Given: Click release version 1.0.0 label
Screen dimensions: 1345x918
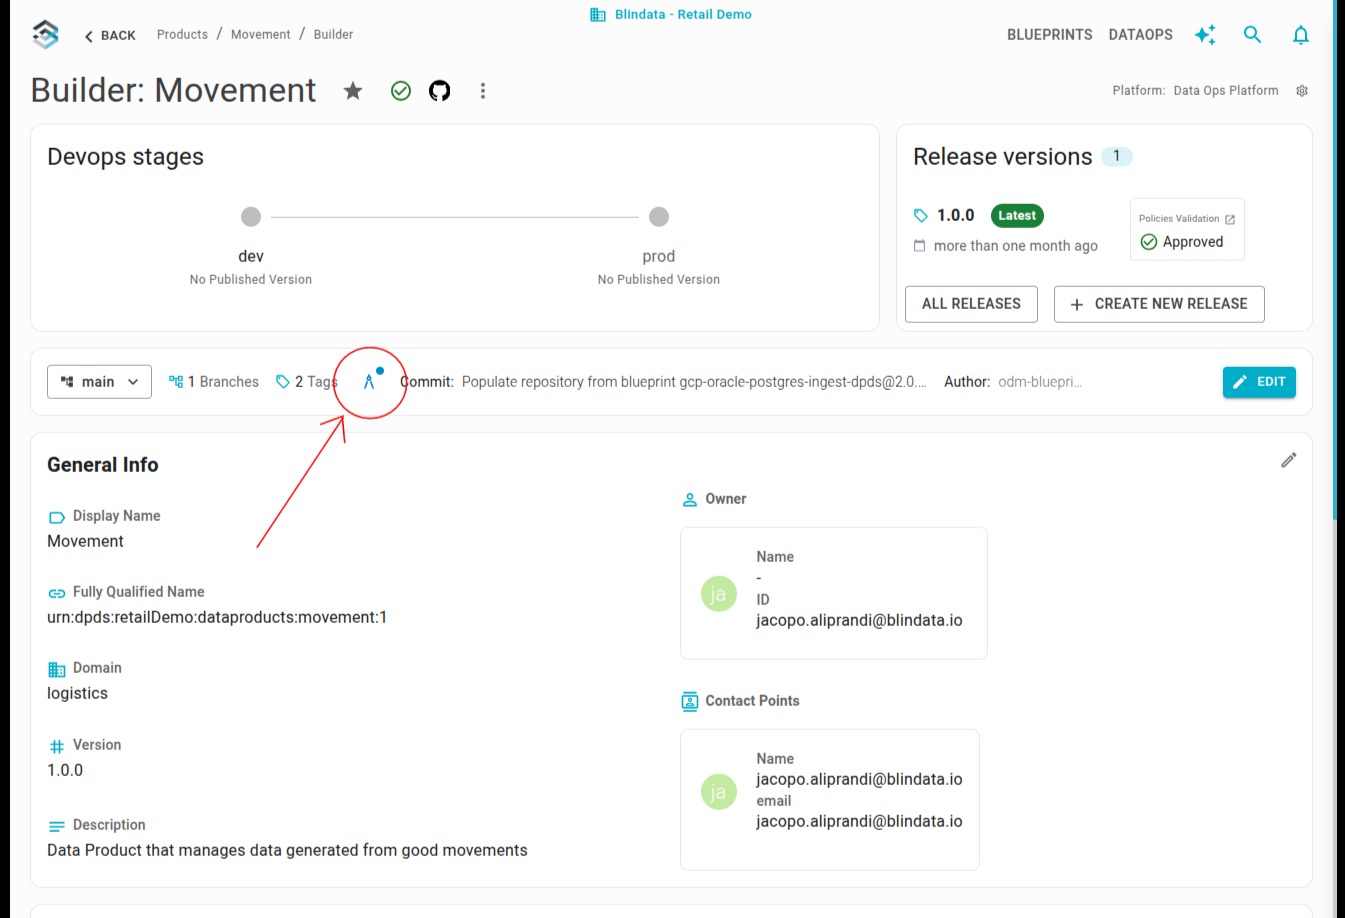Looking at the screenshot, I should (955, 216).
